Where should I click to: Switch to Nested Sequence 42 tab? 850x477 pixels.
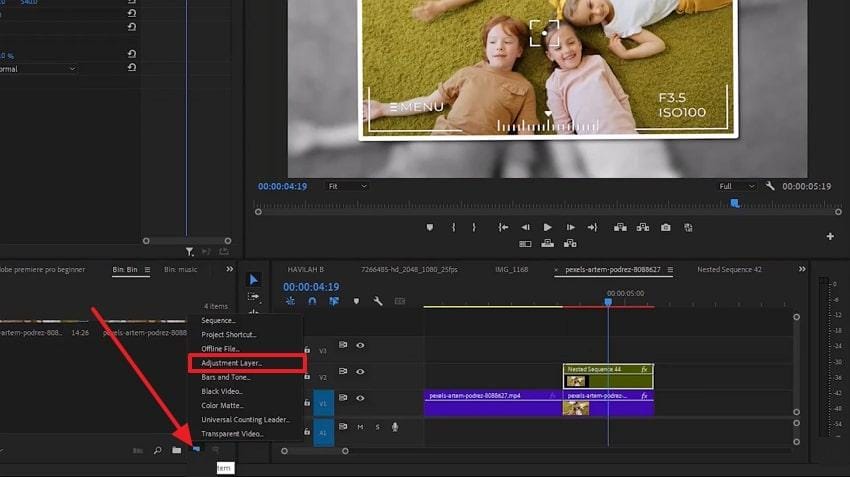[729, 269]
